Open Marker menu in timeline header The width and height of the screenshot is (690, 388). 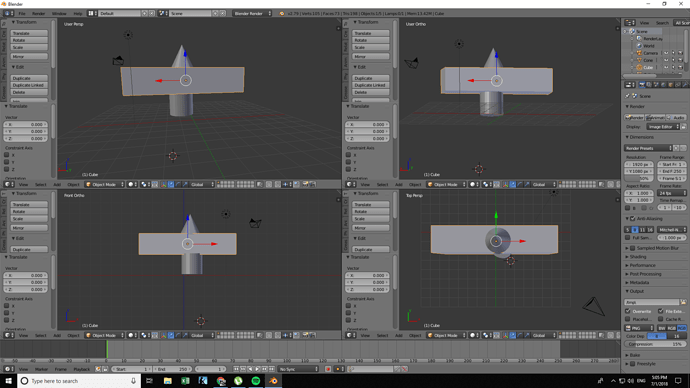(x=41, y=369)
